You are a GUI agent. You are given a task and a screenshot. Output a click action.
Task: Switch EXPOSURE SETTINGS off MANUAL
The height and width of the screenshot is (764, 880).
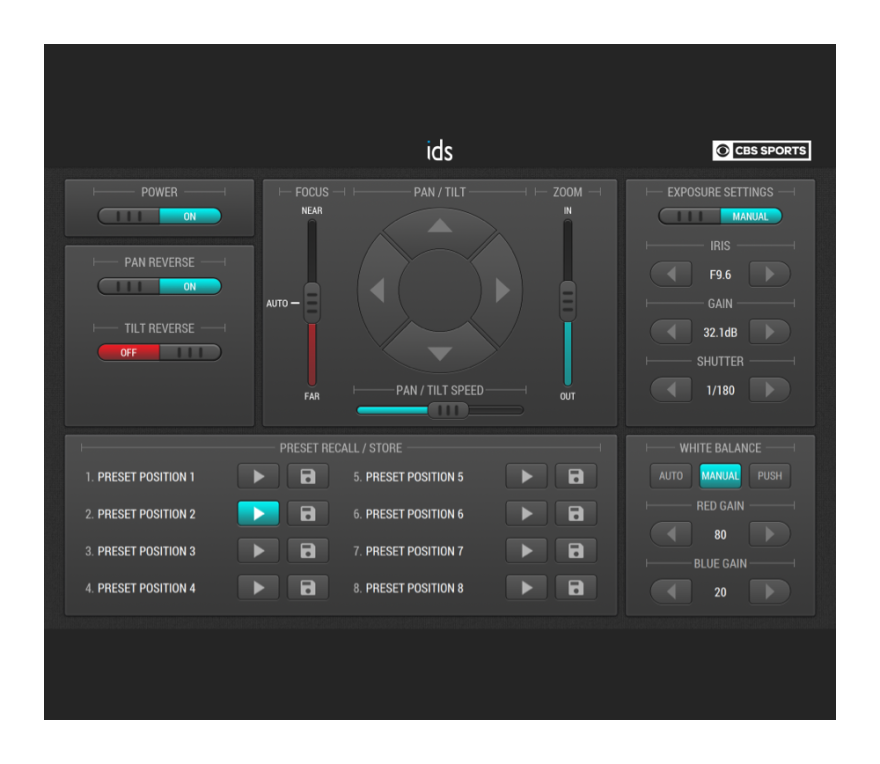point(720,216)
